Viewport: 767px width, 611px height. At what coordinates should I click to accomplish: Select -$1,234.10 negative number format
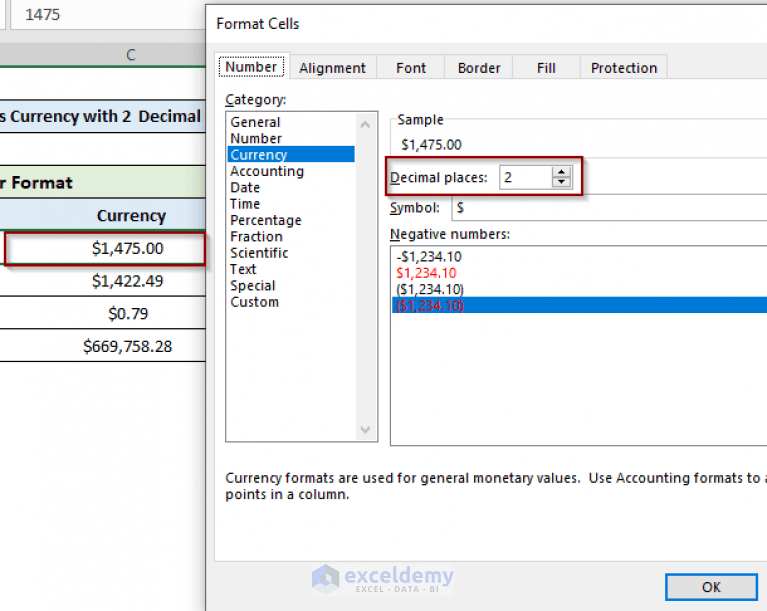coord(579,256)
